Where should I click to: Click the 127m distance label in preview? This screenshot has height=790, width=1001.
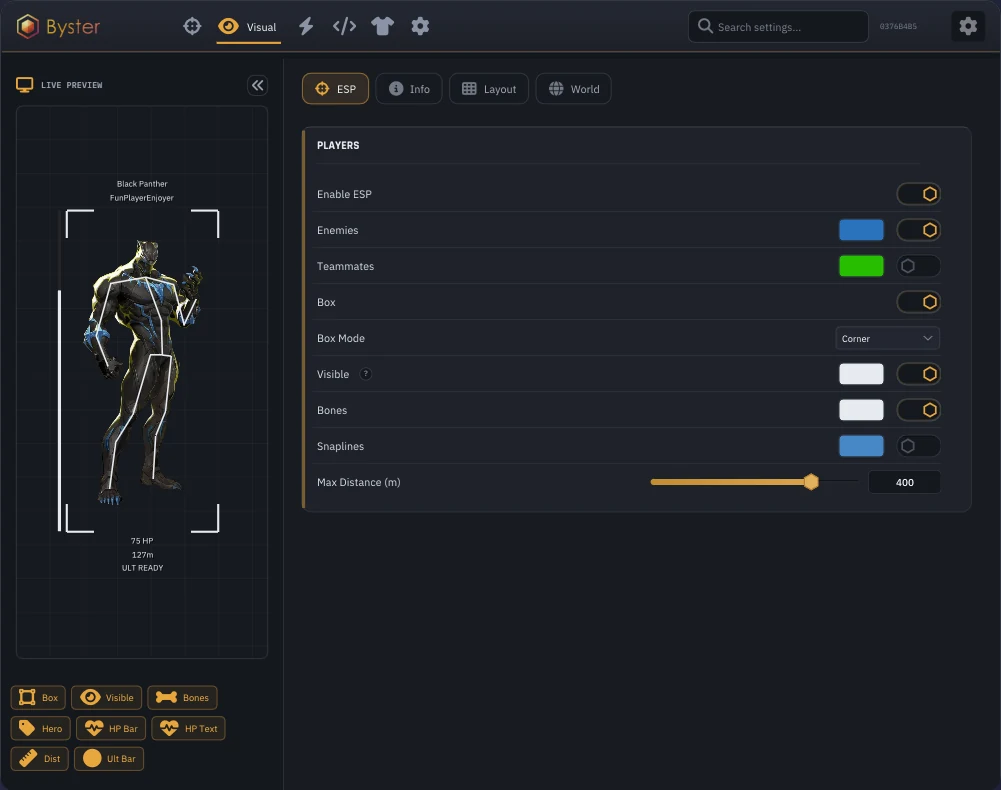142,555
